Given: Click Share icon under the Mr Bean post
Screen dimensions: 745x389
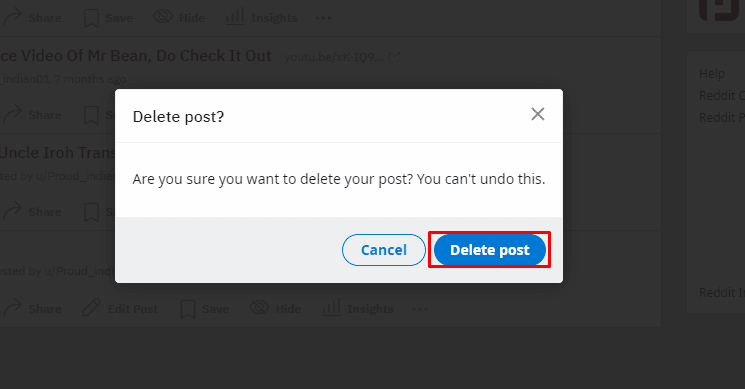Looking at the screenshot, I should pos(12,115).
